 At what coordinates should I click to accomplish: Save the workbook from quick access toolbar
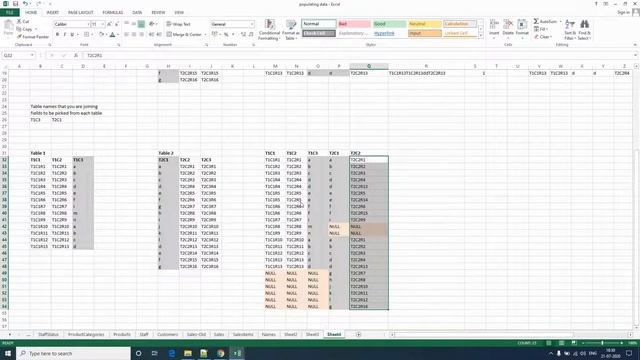coord(16,4)
